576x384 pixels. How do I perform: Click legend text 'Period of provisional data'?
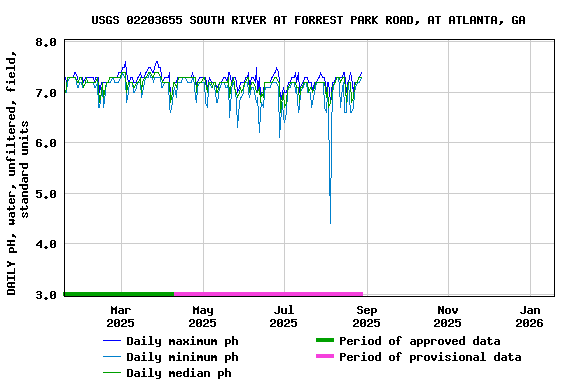430,357
